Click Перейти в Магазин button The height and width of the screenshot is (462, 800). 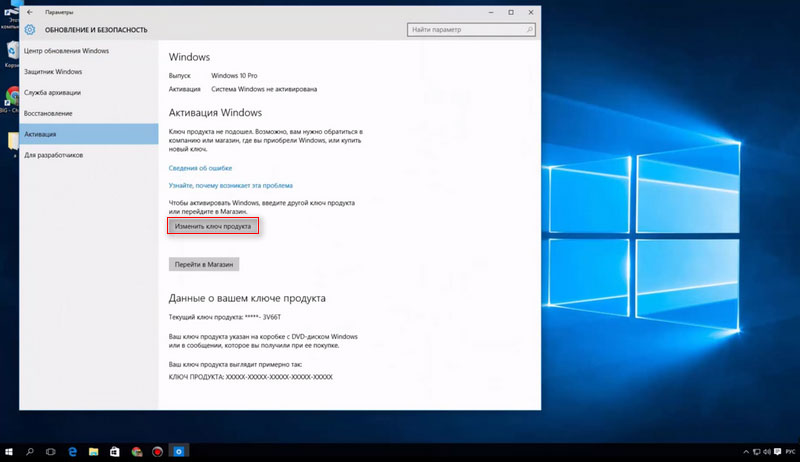tap(204, 264)
